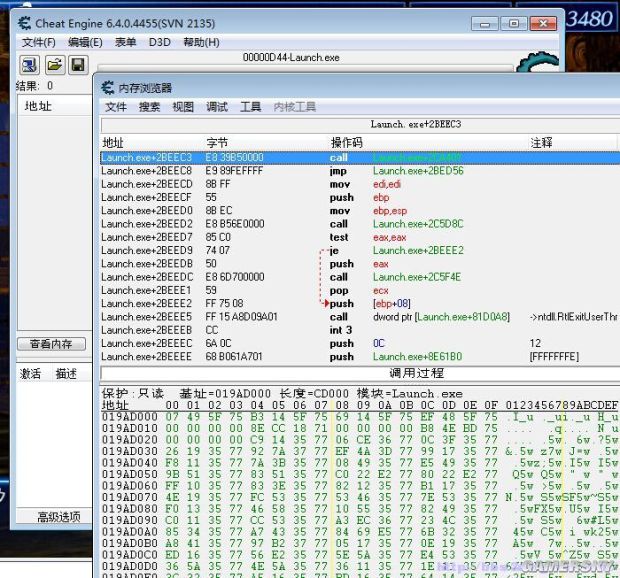
Task: Click the open process computer icon
Action: pyautogui.click(x=29, y=65)
